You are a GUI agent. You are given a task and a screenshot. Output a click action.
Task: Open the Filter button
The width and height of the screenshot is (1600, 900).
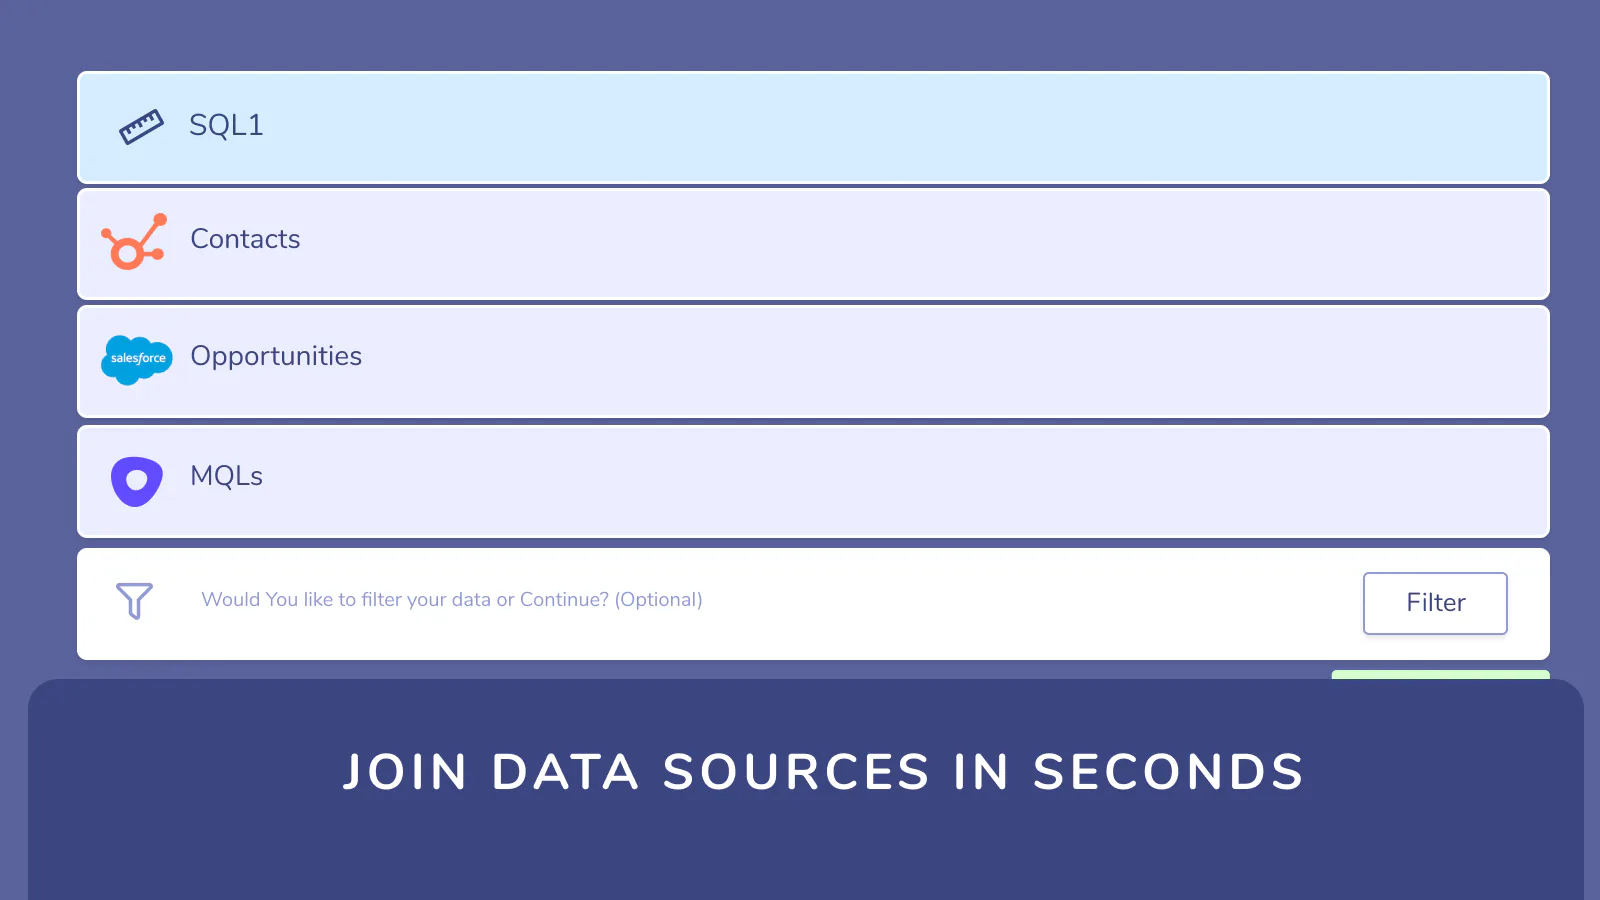(1435, 603)
